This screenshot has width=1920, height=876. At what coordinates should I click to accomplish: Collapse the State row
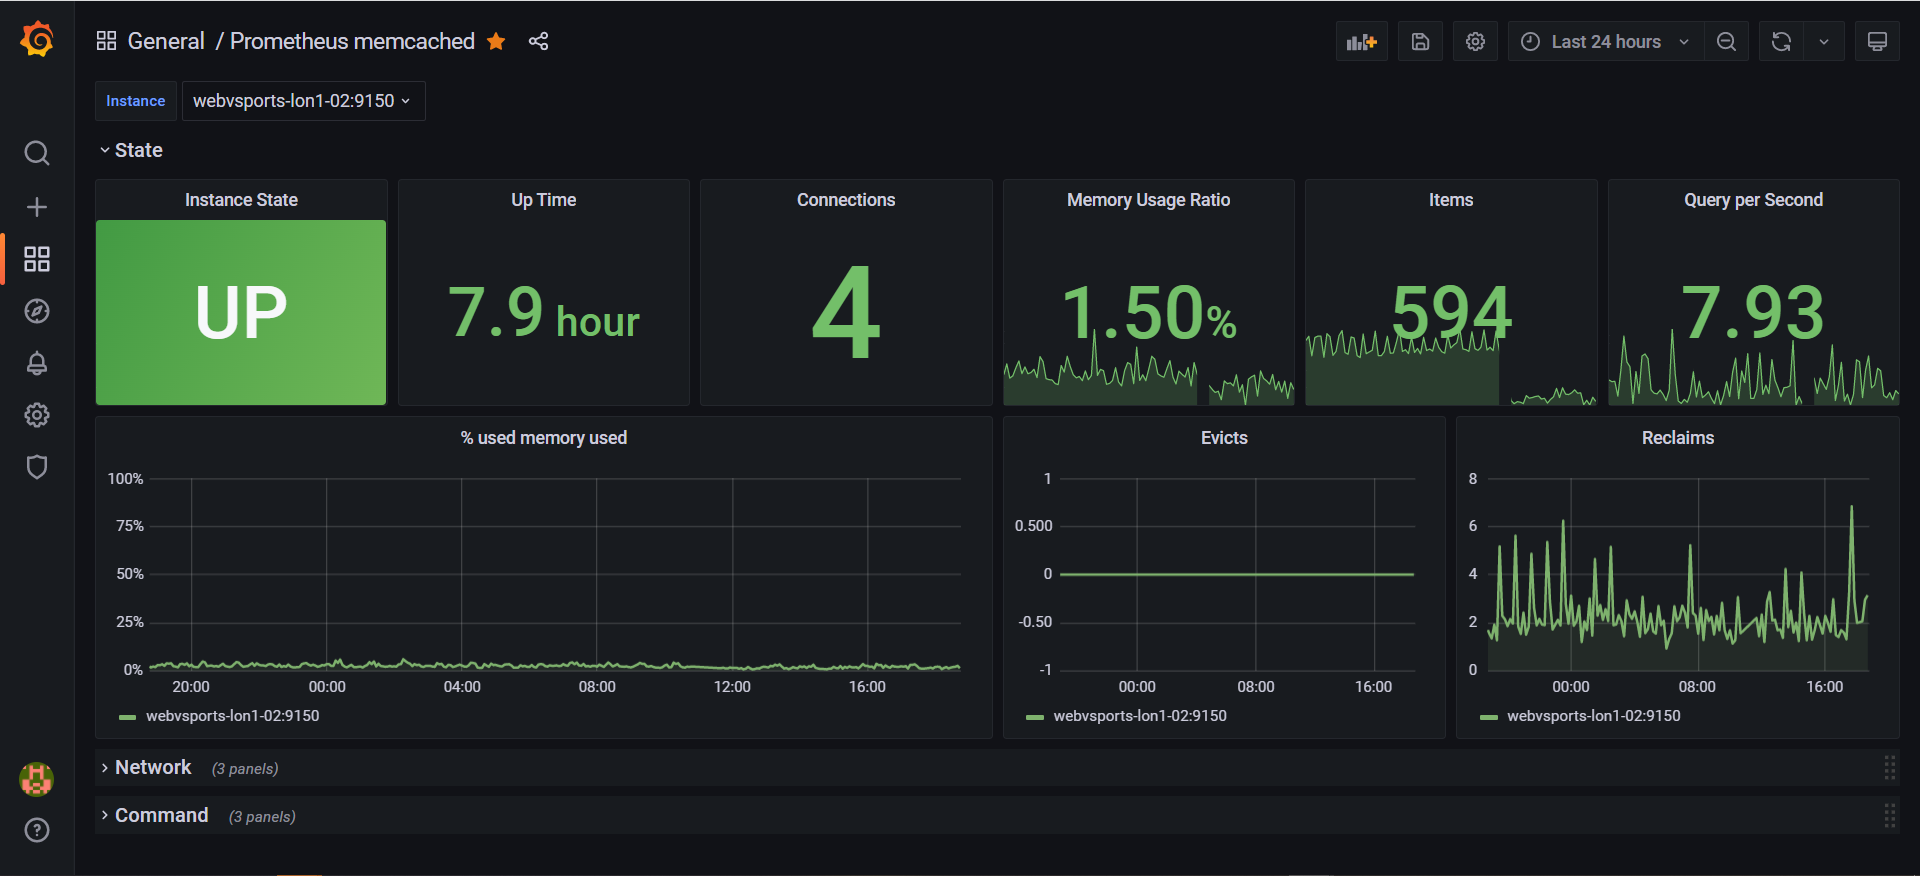130,150
